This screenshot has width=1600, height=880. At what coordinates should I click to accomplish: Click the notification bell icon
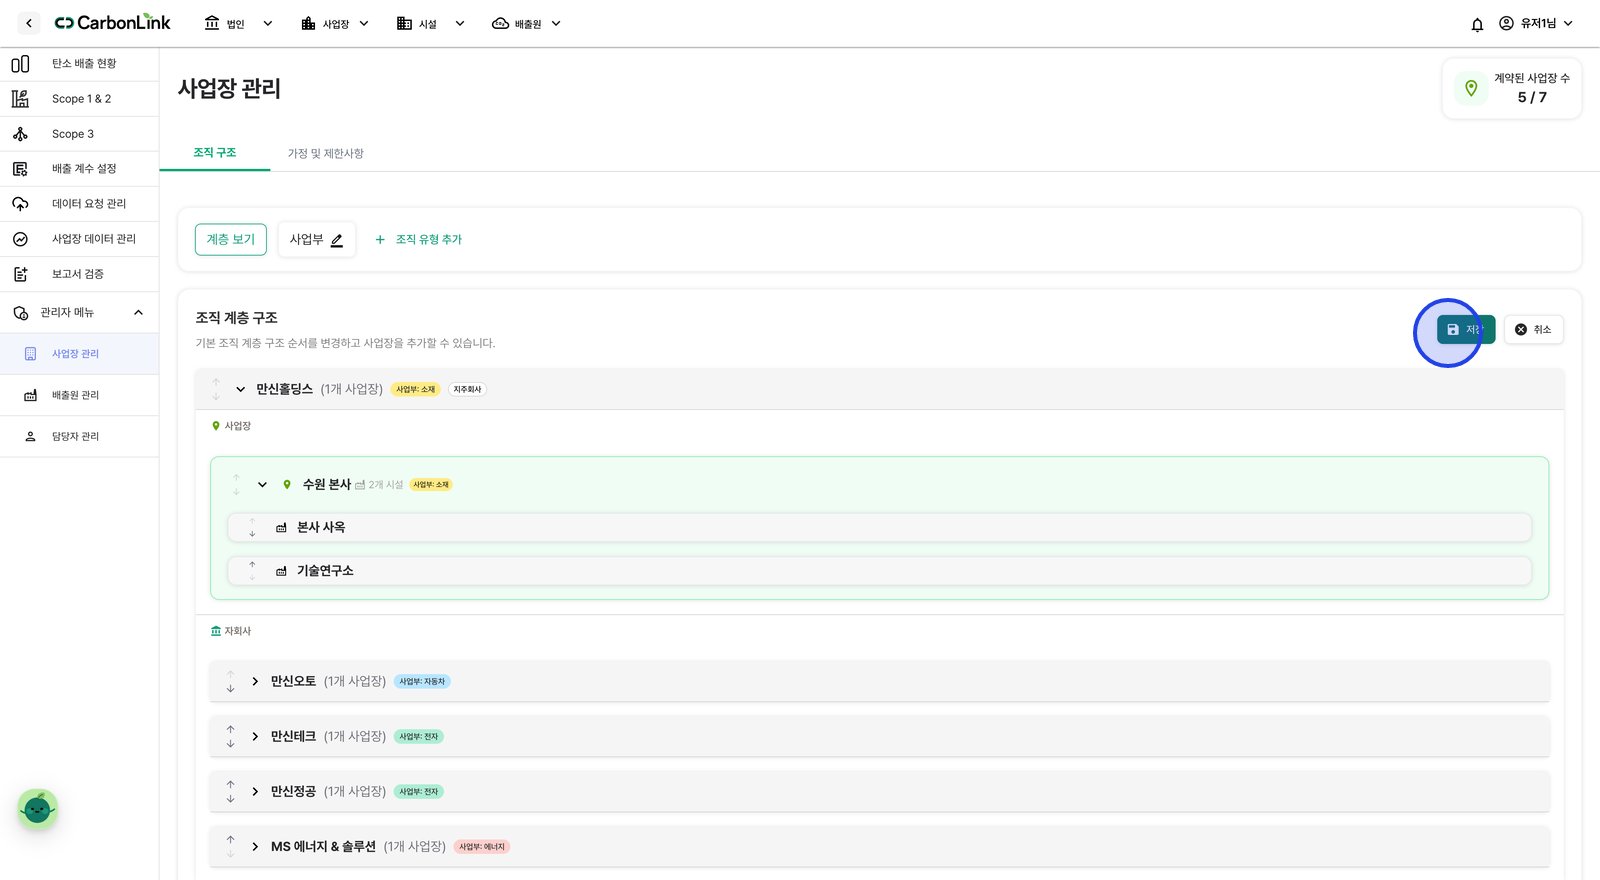tap(1477, 24)
